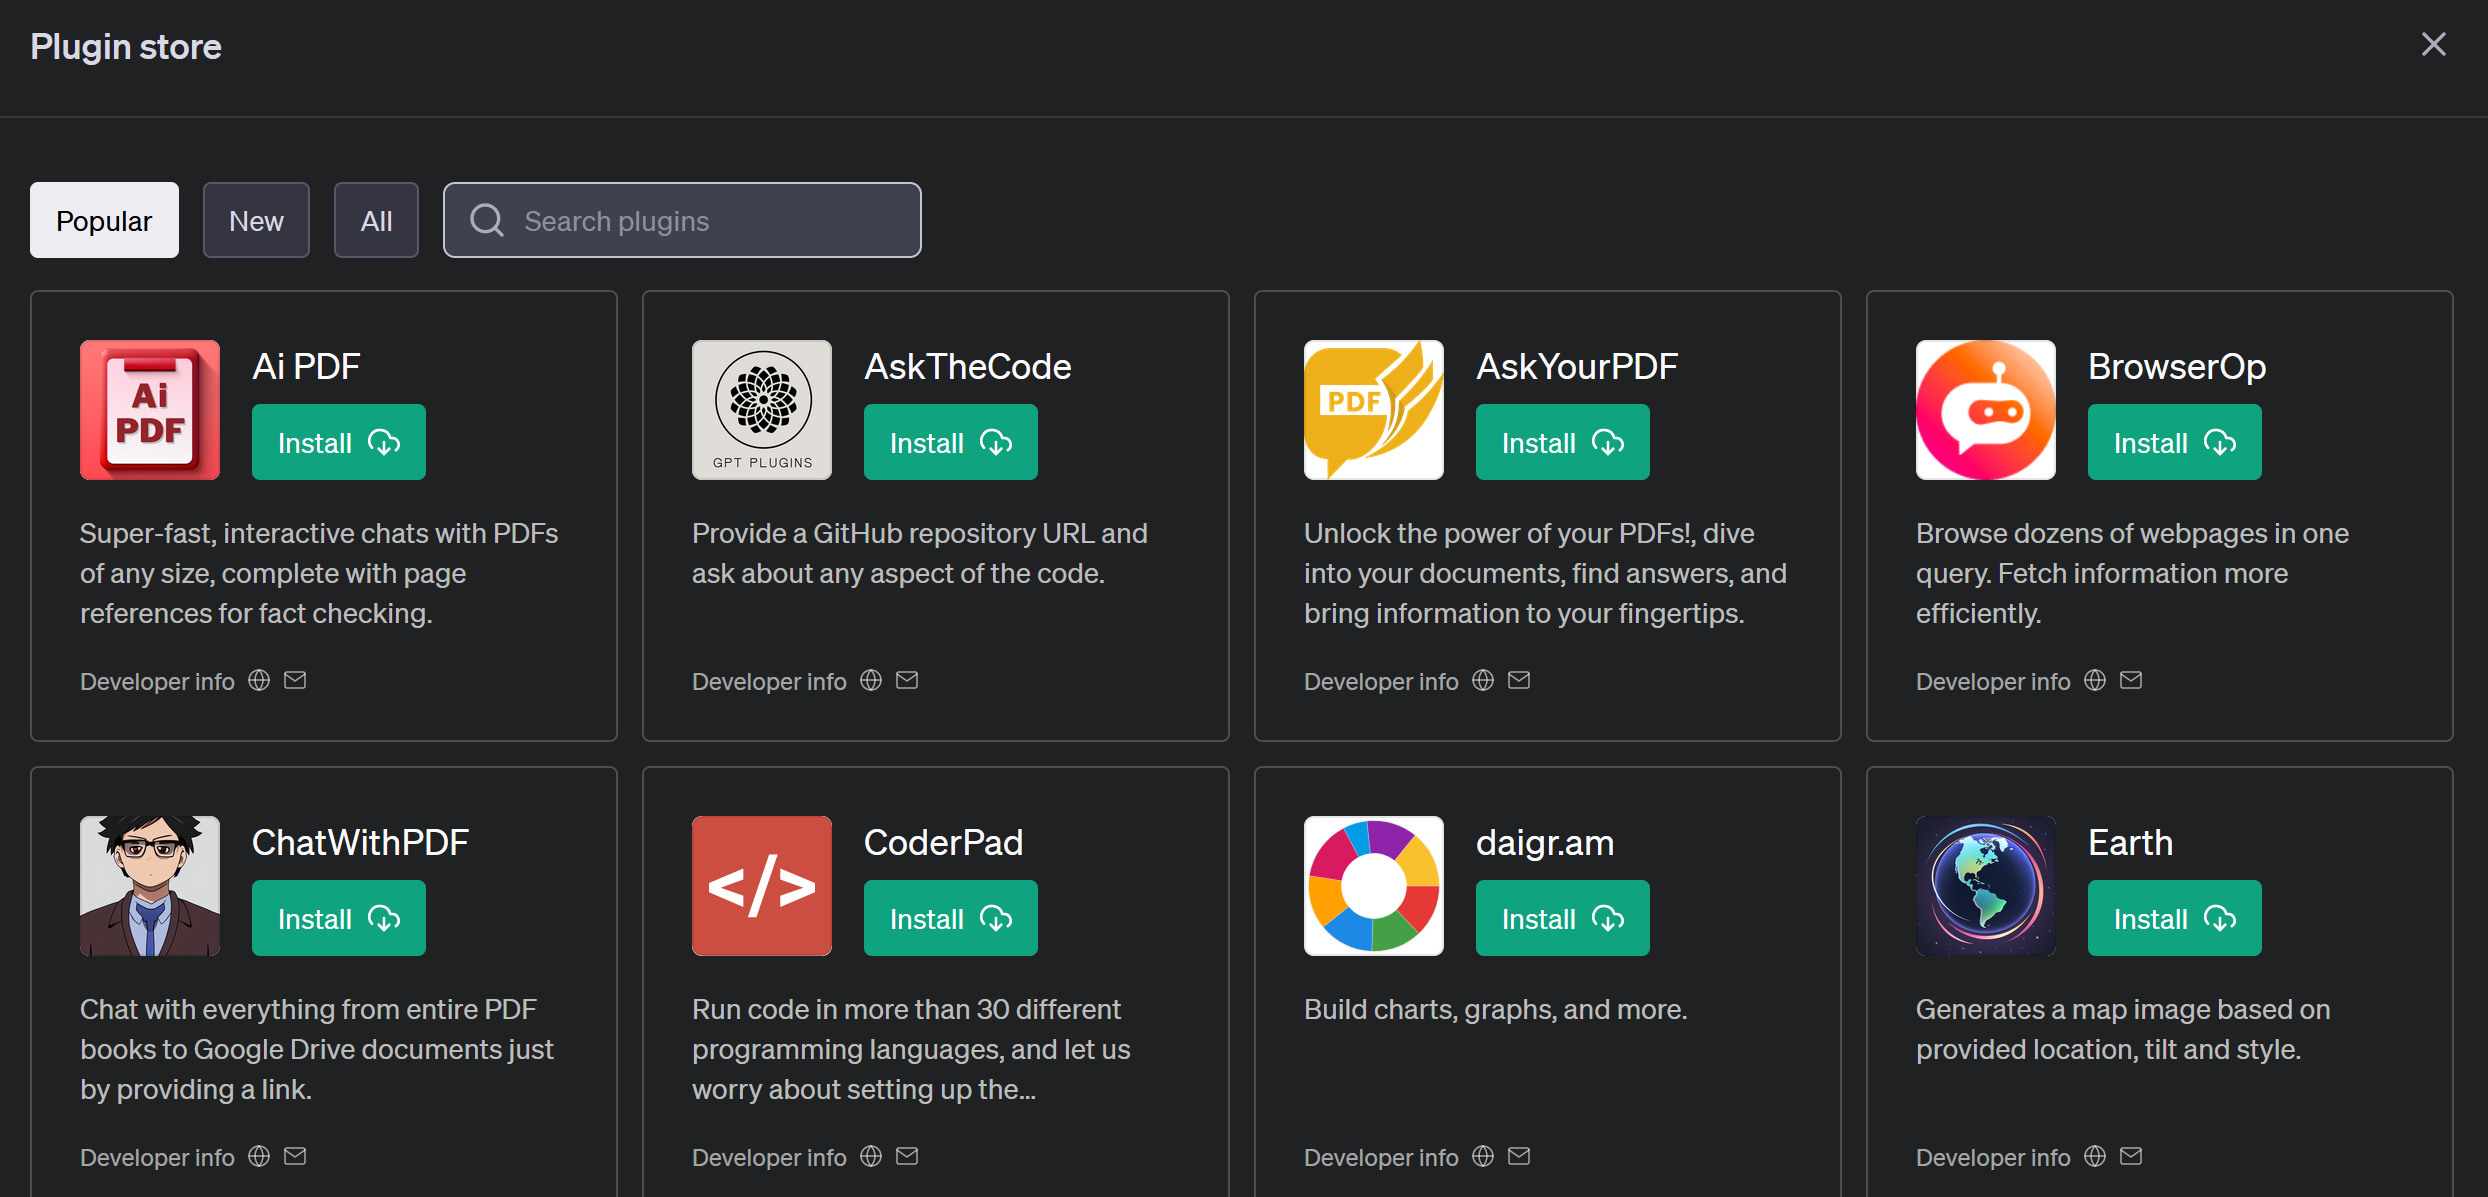The image size is (2488, 1197).
Task: Install the AskYourPDF plugin
Action: coord(1563,442)
